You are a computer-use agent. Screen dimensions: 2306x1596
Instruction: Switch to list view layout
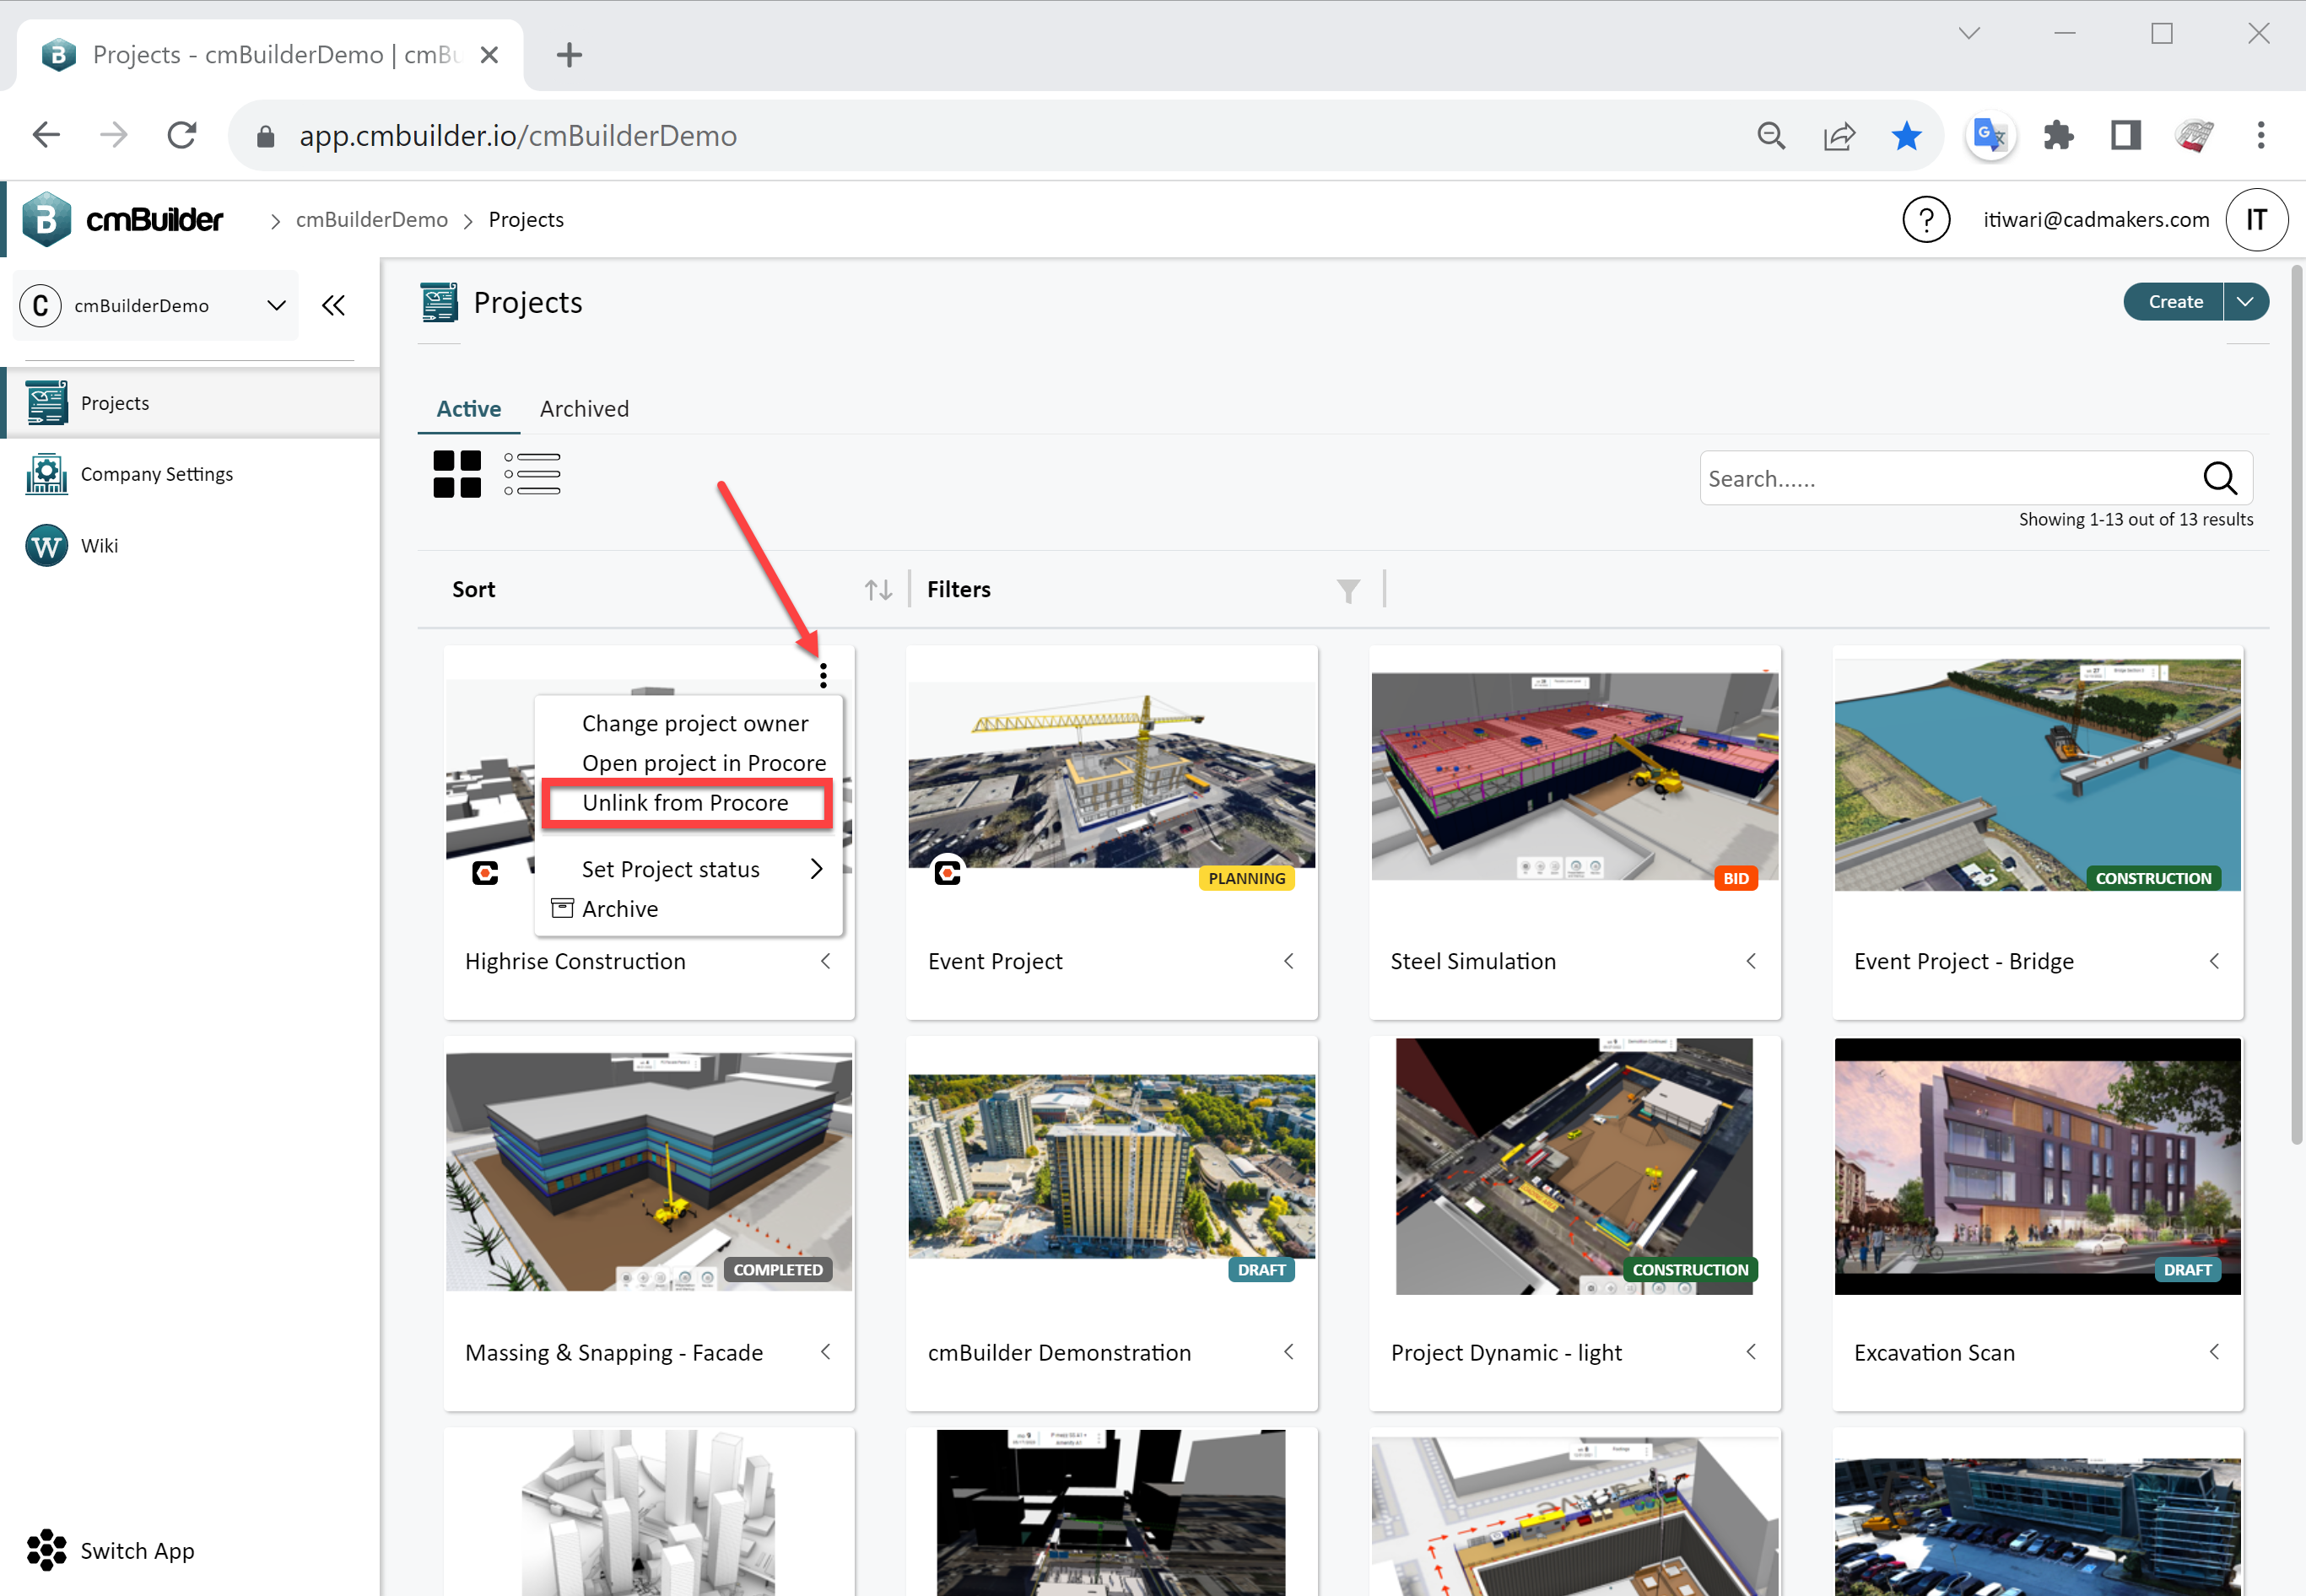[532, 474]
